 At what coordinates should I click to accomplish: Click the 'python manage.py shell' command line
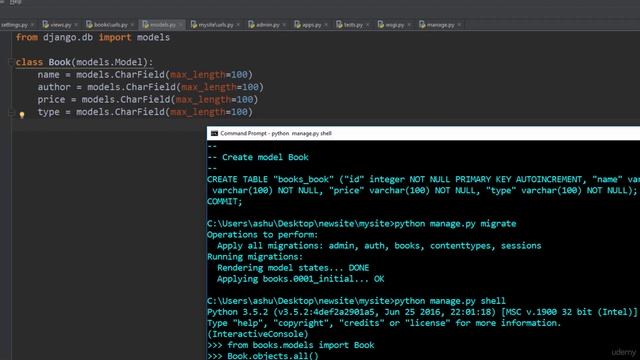356,301
